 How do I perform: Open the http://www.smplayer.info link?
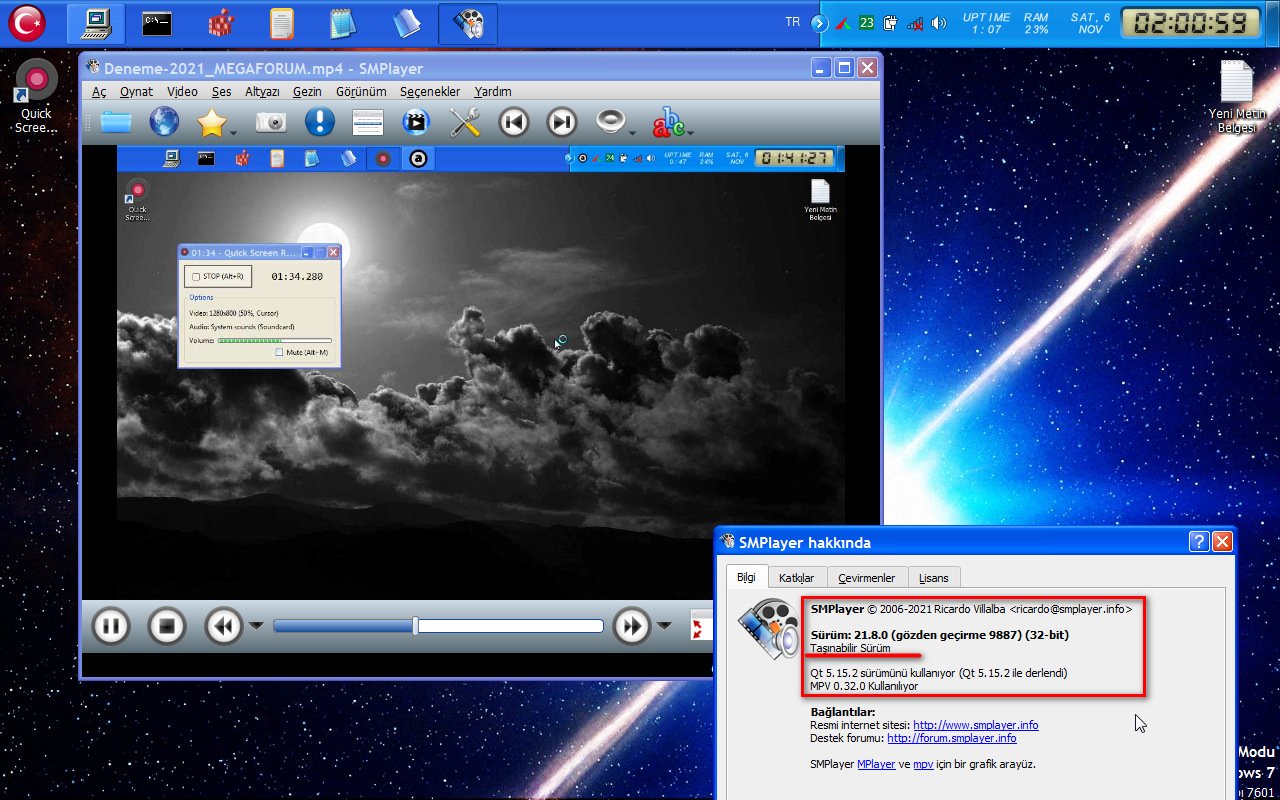point(975,725)
